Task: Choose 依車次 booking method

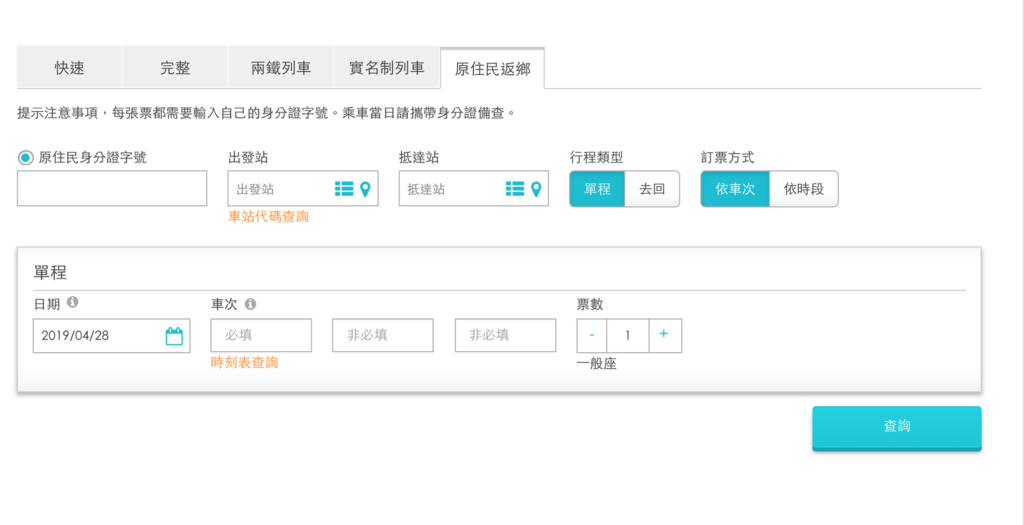Action: click(x=735, y=189)
